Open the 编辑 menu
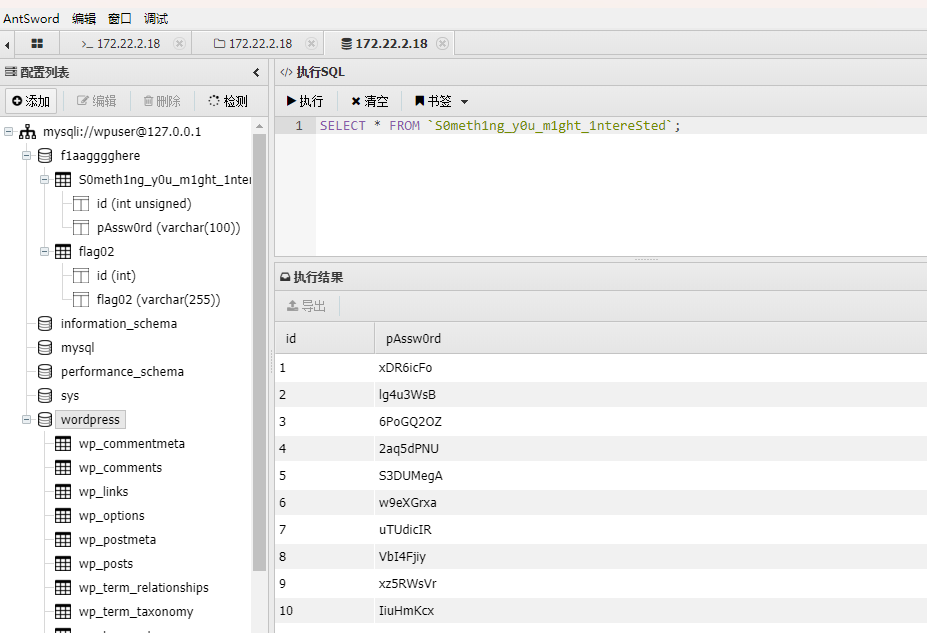Viewport: 927px width, 633px height. [84, 18]
